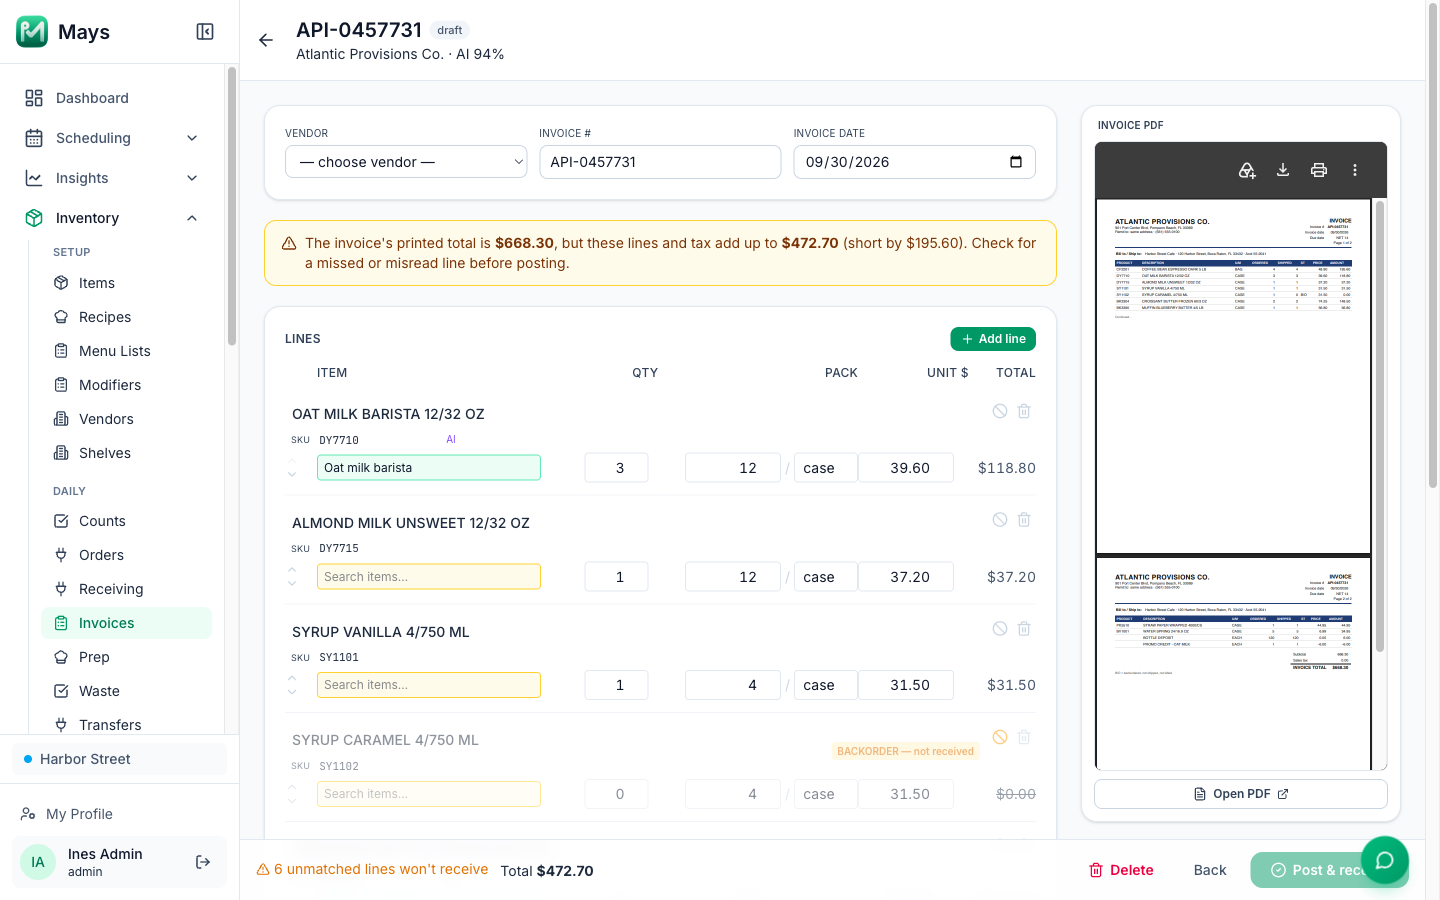Click the Open PDF button
Screen dimensions: 1440x900
pyautogui.click(x=1241, y=794)
